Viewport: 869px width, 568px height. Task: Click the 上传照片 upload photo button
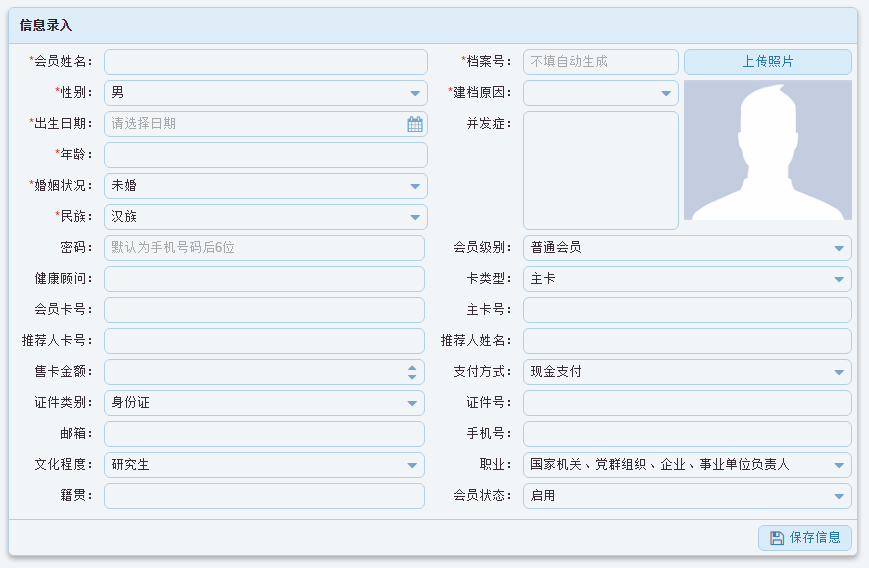click(x=767, y=62)
